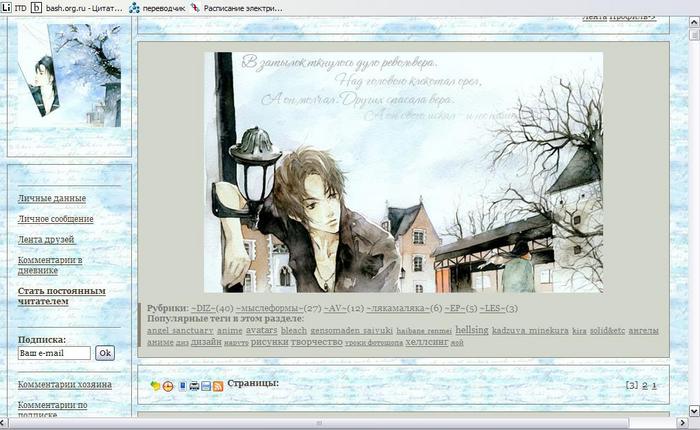Select the Cyrillic аниме tag
The height and width of the screenshot is (430, 700).
[160, 342]
